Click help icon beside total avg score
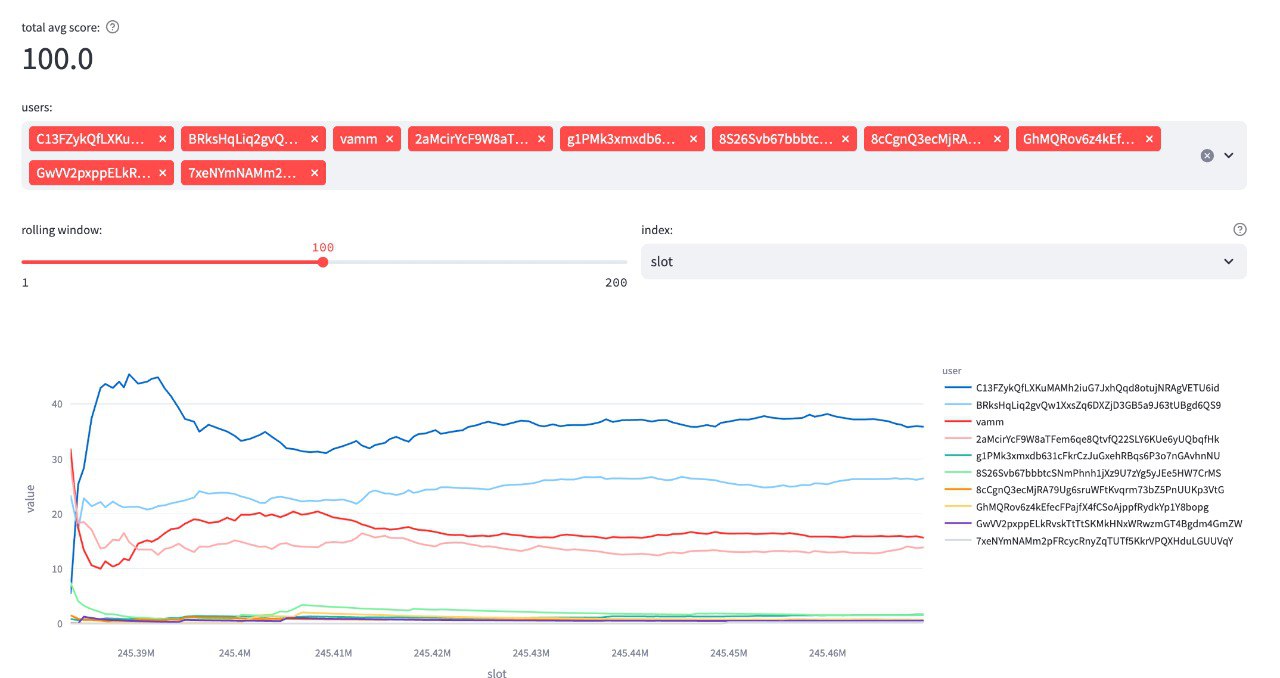The image size is (1280, 678). (113, 27)
